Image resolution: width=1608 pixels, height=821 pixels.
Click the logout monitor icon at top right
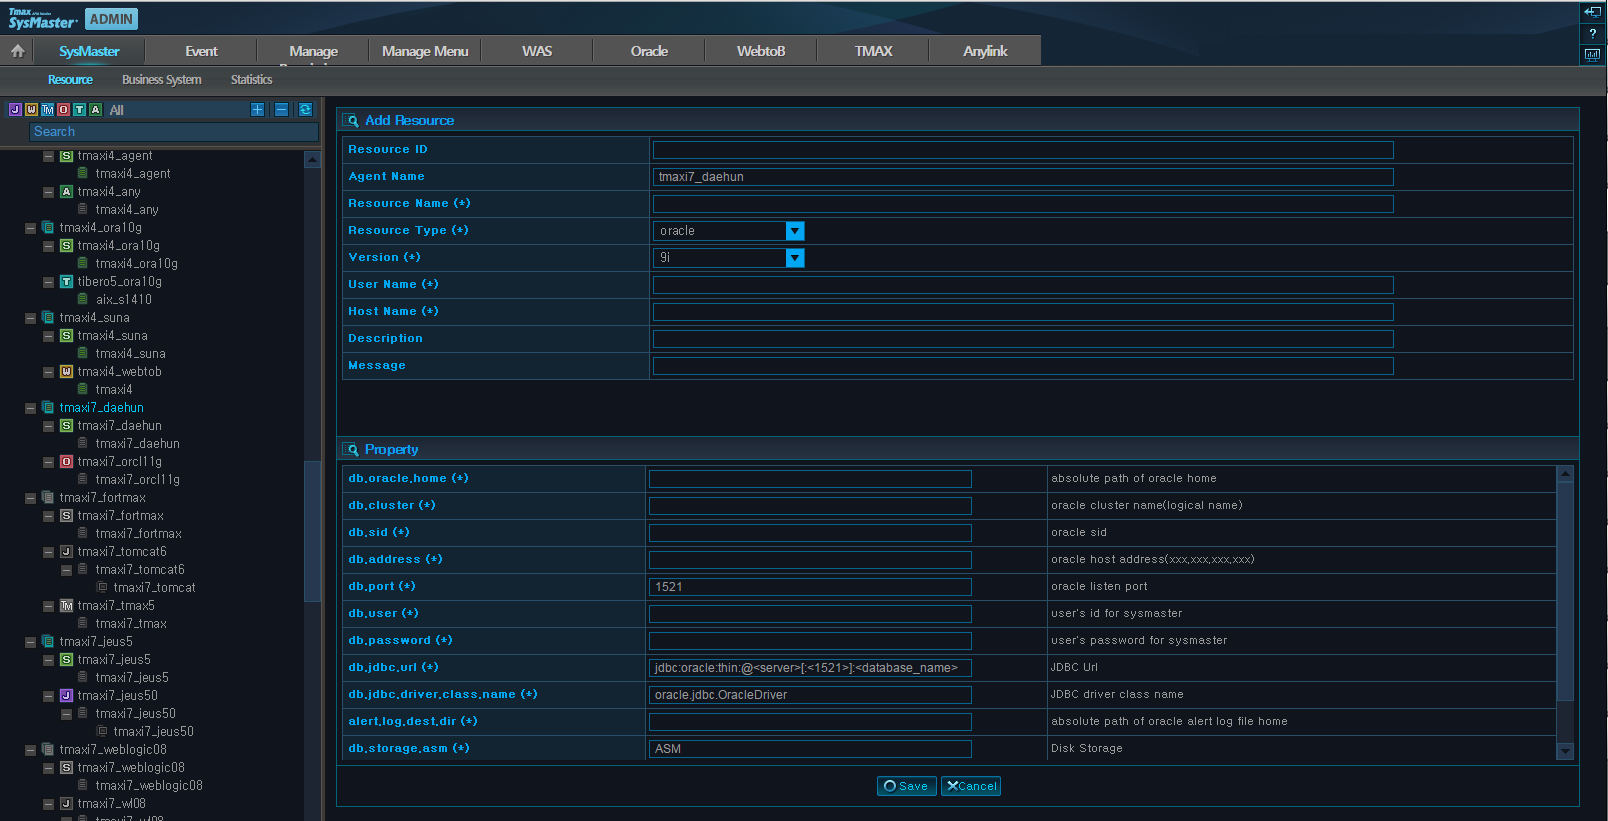pos(1593,12)
